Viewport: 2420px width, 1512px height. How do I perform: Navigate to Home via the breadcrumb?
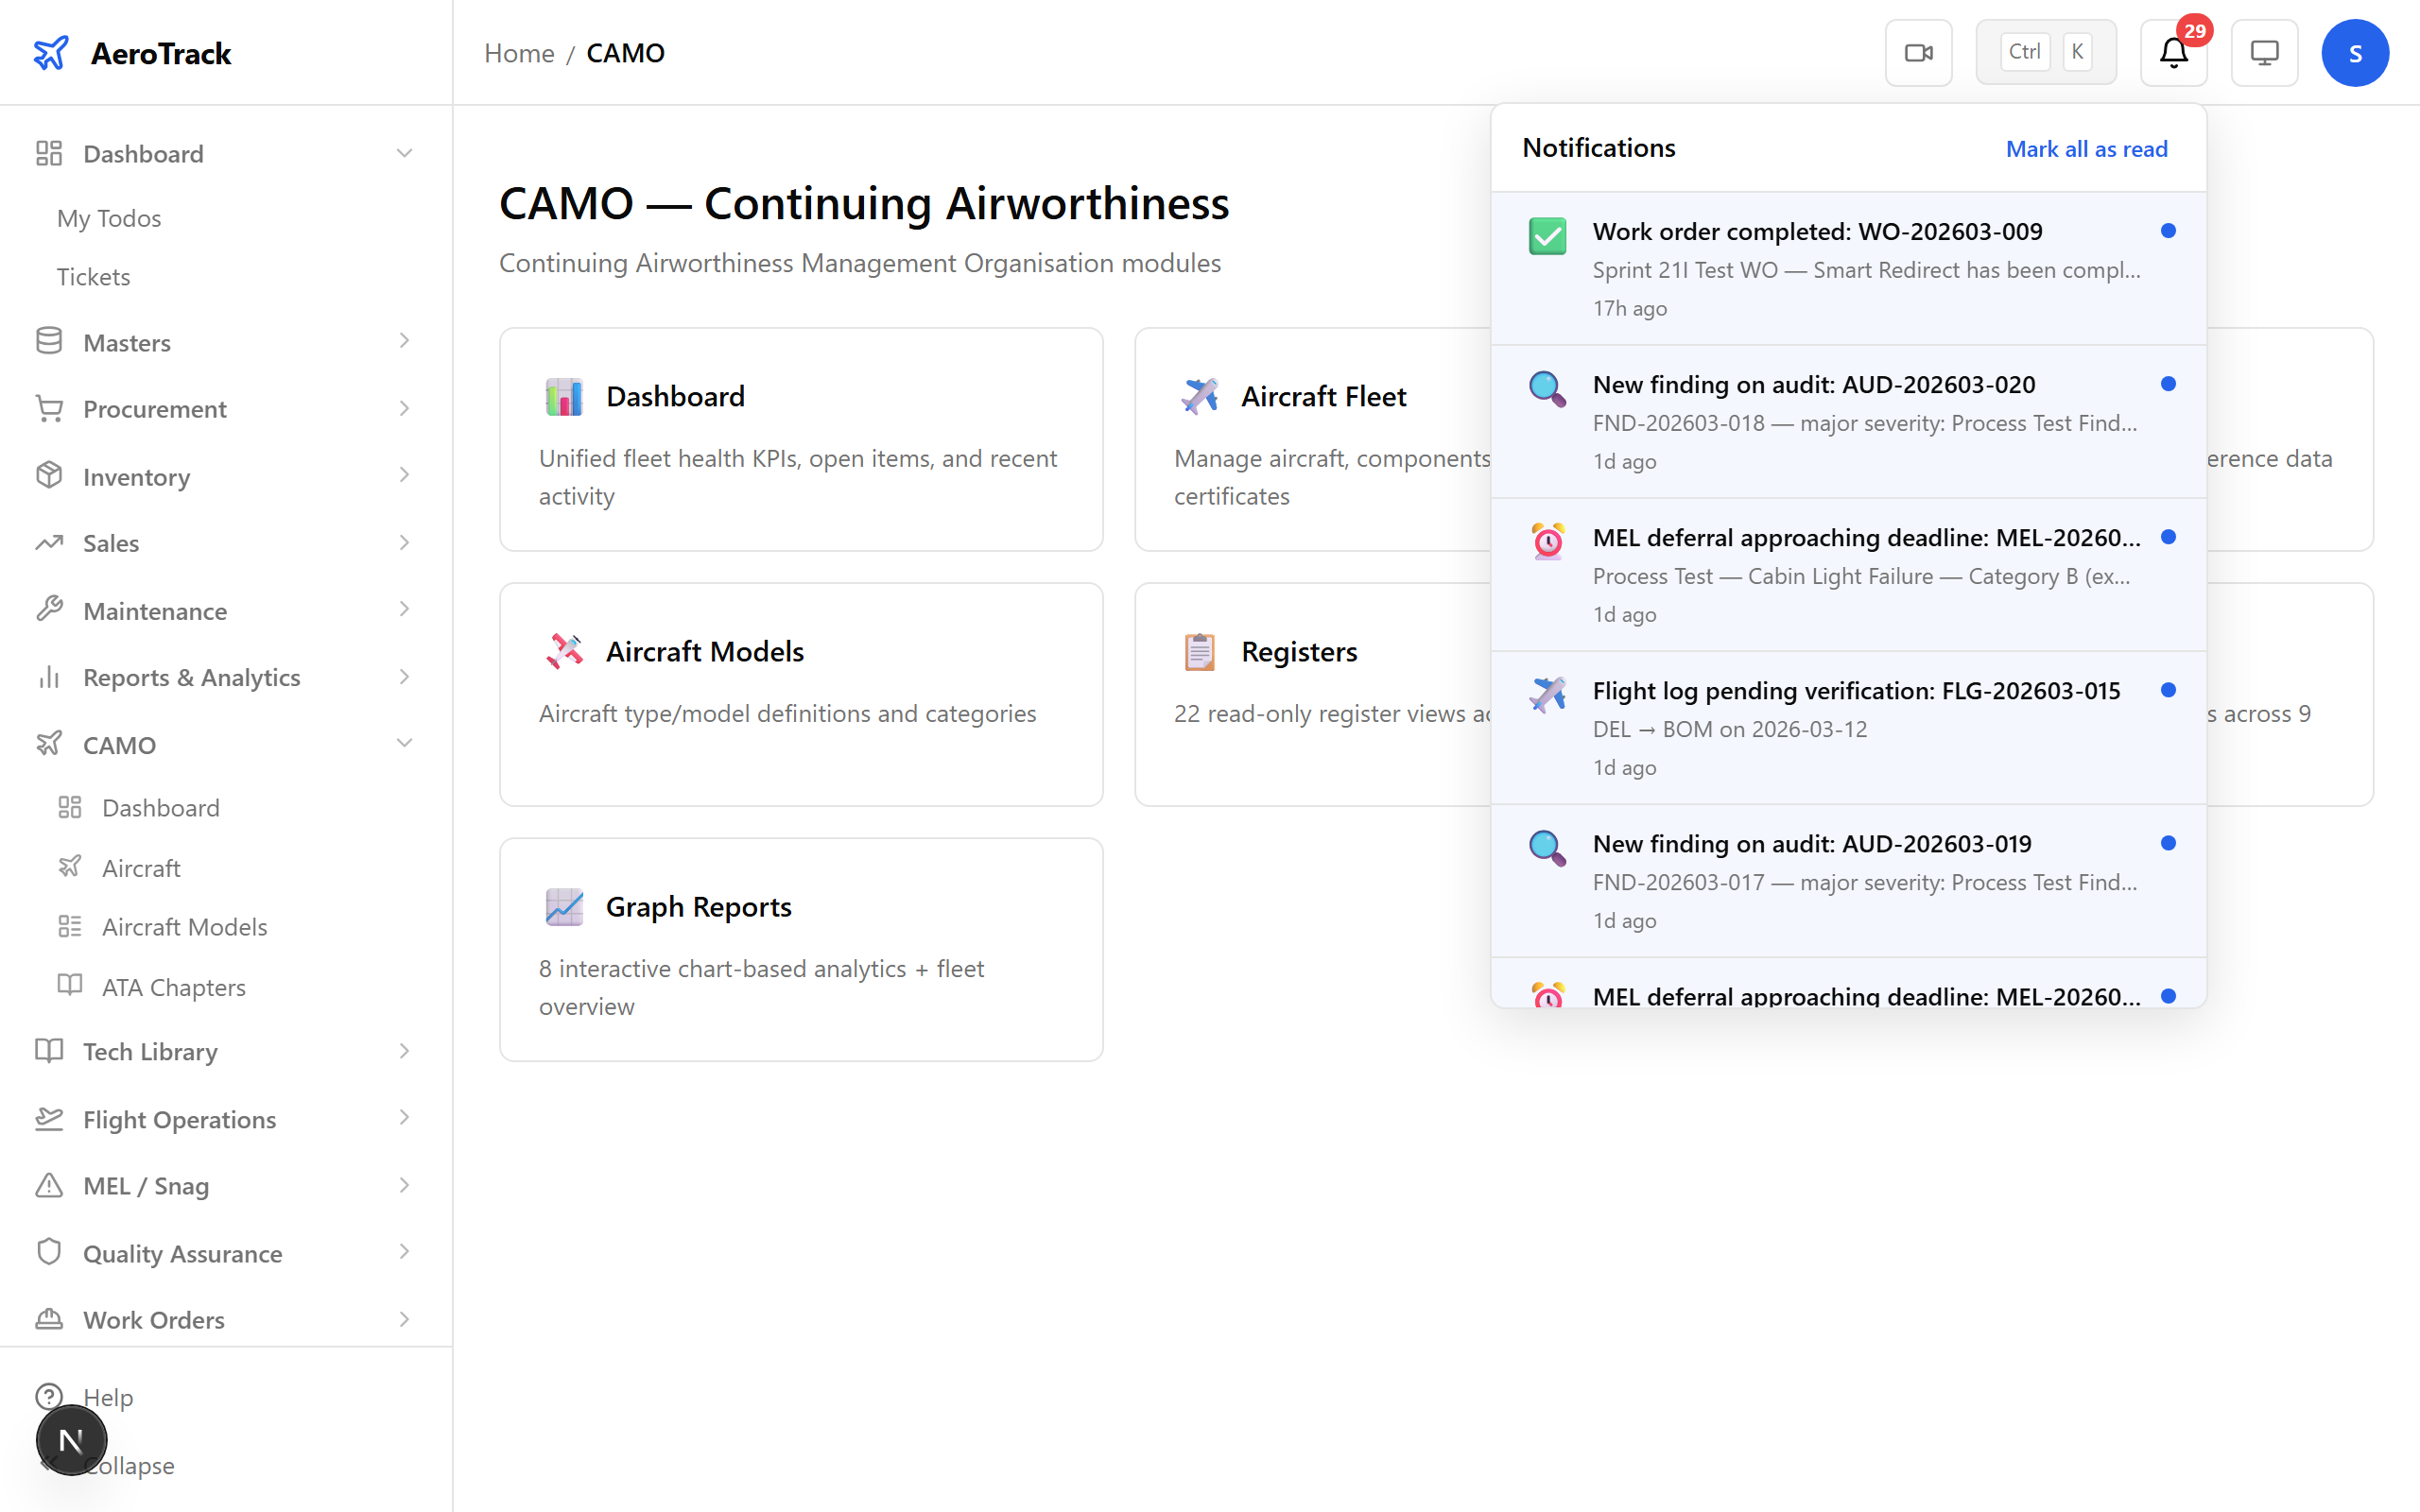[x=518, y=52]
